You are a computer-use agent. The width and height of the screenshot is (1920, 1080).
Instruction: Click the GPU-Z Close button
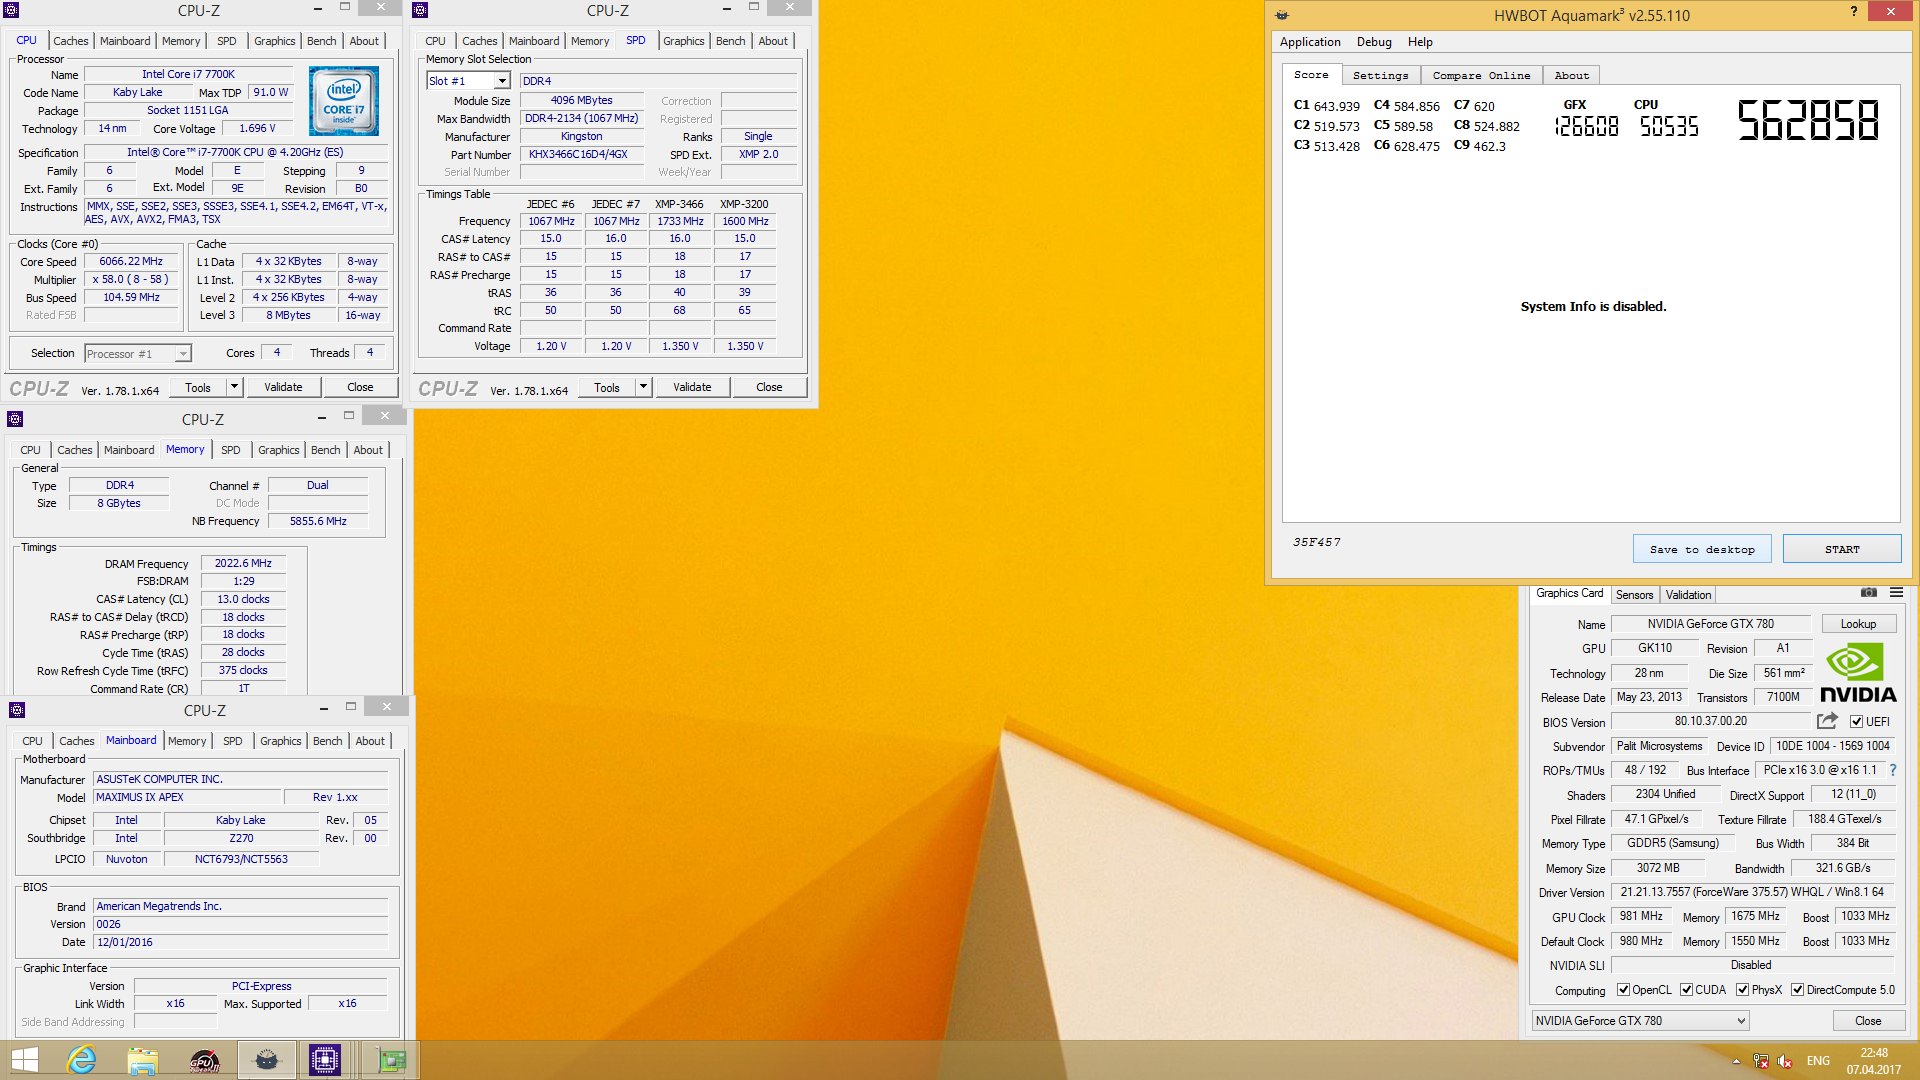[x=1868, y=1021]
